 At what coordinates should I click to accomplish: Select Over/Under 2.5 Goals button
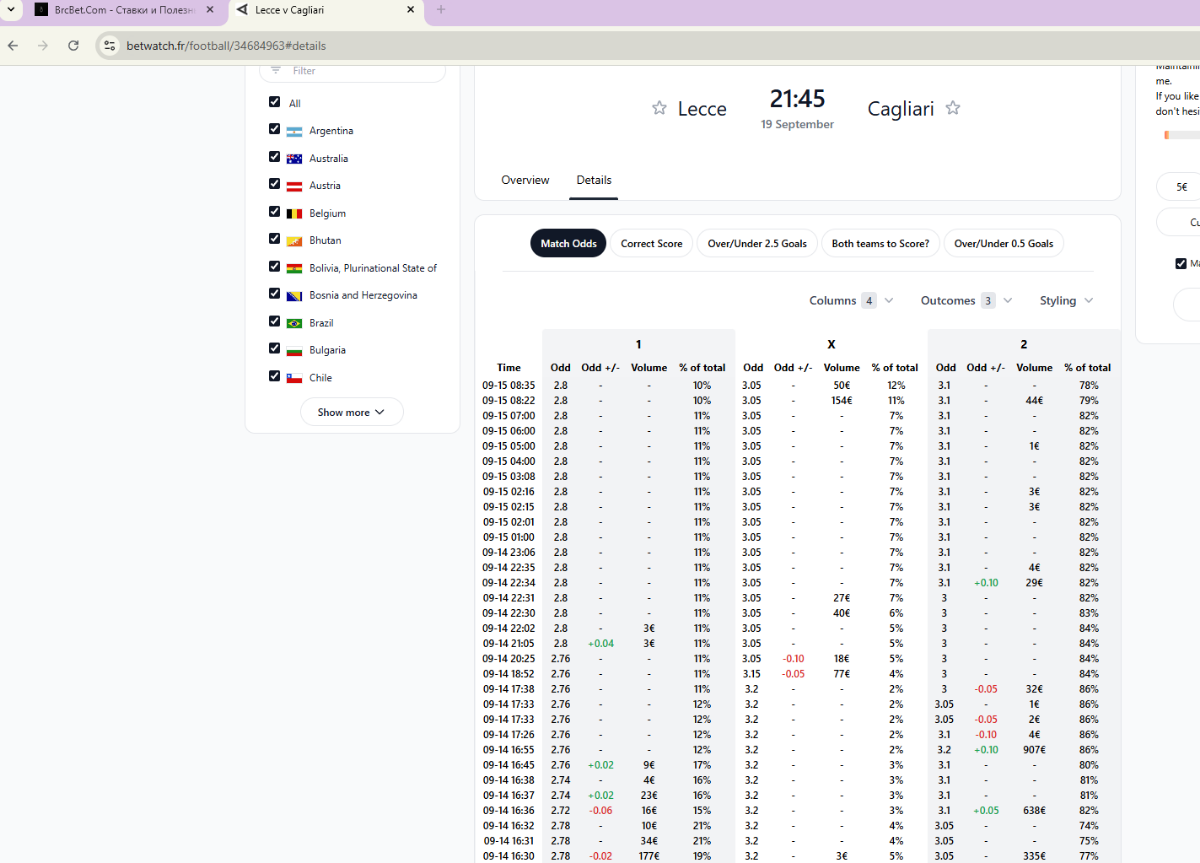pyautogui.click(x=757, y=244)
